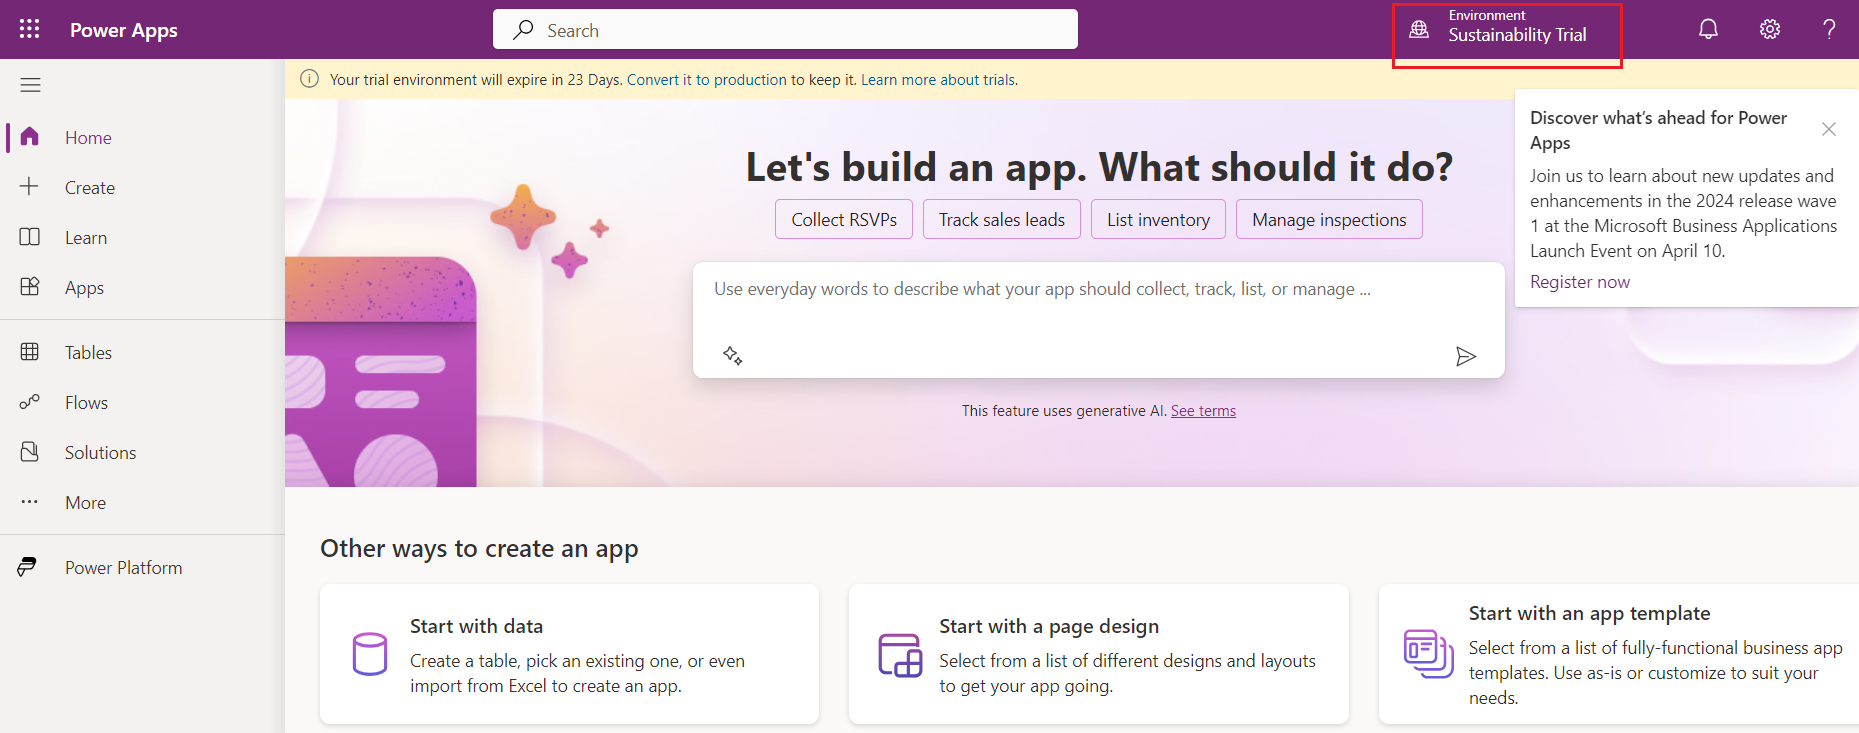1859x733 pixels.
Task: Open Tables in left navigation
Action: coord(88,353)
